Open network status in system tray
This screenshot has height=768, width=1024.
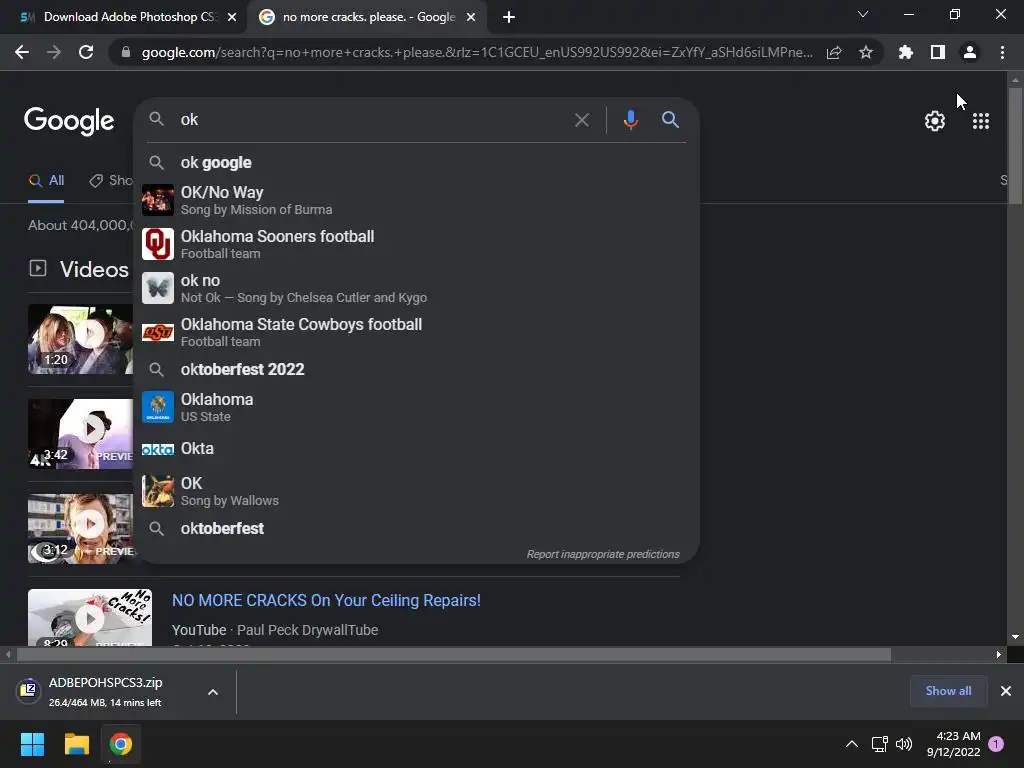coord(879,744)
